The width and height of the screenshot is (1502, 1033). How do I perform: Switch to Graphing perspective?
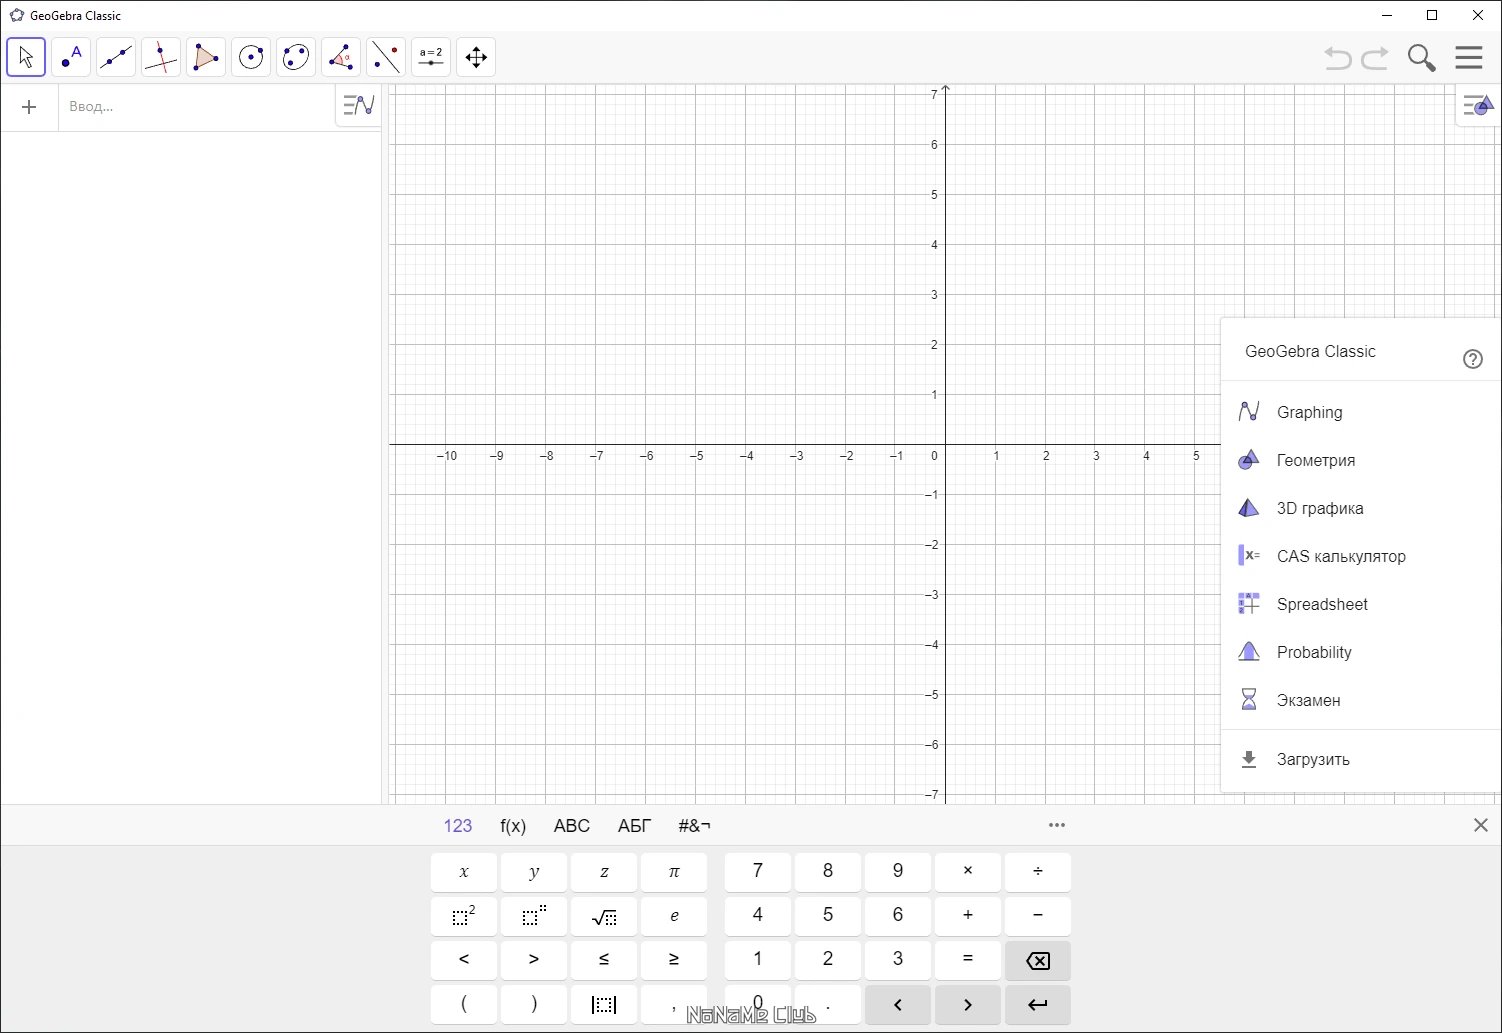[1361, 412]
